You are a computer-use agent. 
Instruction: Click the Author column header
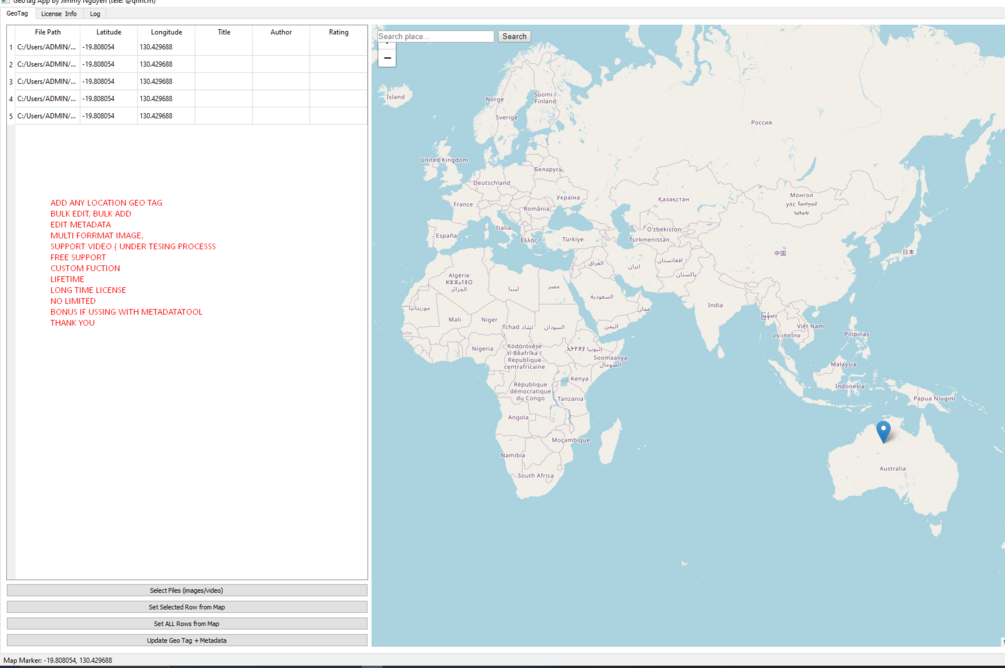280,31
